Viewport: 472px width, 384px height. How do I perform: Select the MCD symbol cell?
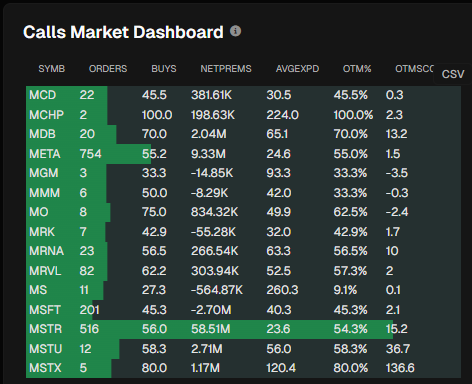(43, 95)
